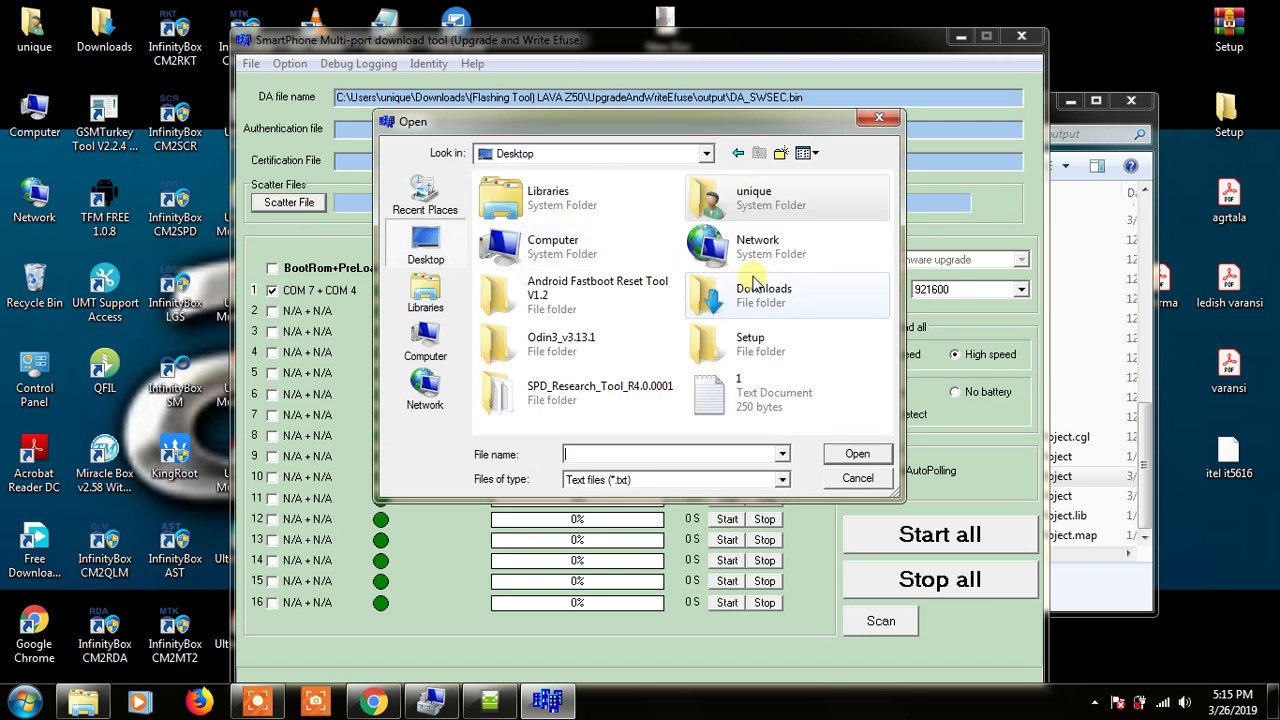Screen dimensions: 1280x720
Task: Select the text document named 1
Action: (x=787, y=393)
